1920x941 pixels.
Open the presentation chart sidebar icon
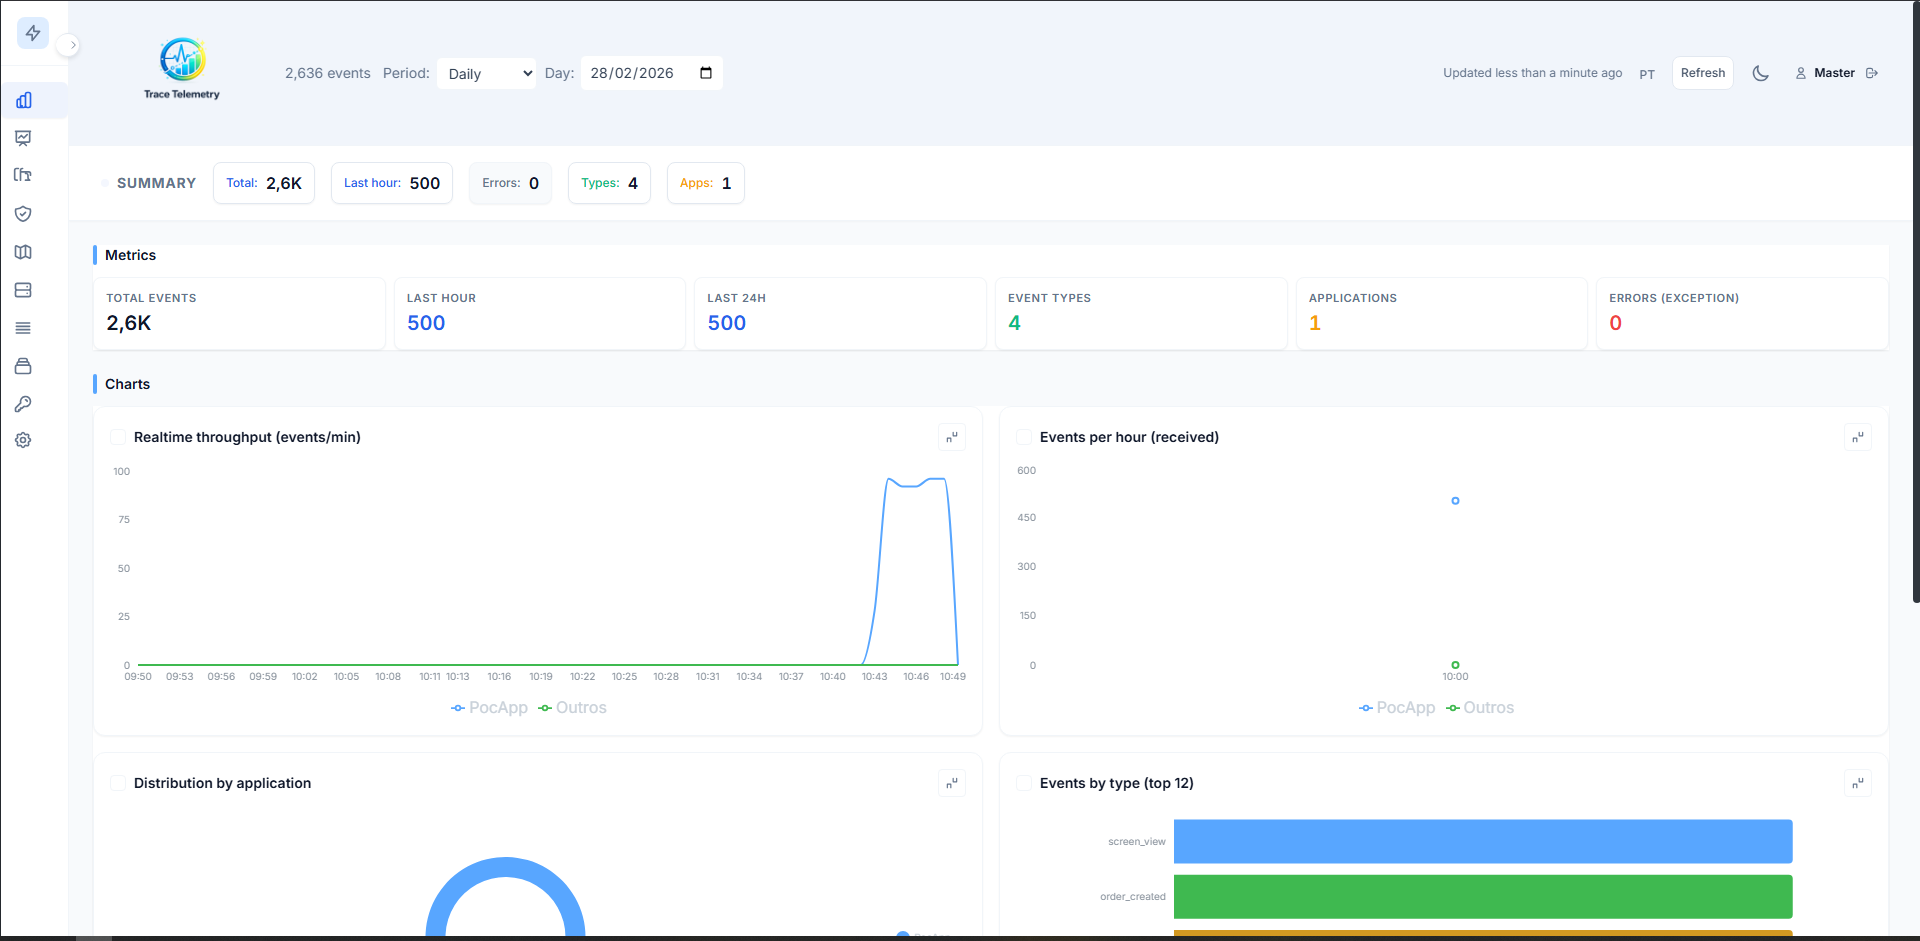[x=24, y=138]
